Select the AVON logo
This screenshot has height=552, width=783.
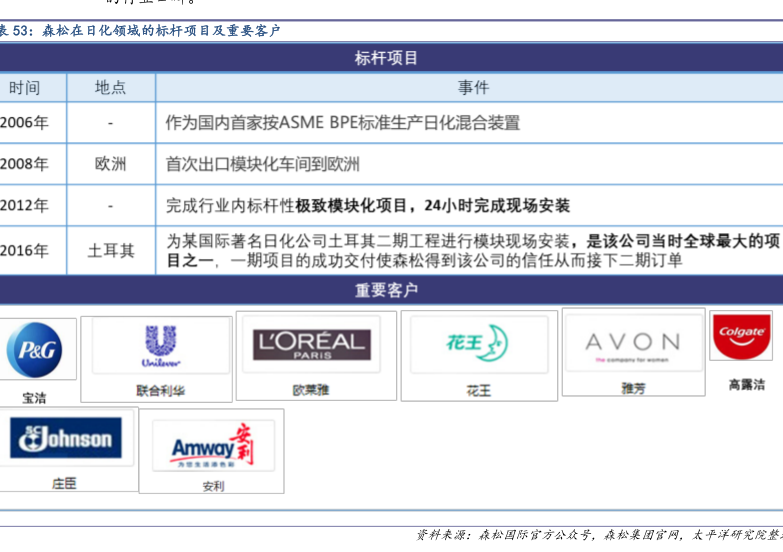pos(632,342)
